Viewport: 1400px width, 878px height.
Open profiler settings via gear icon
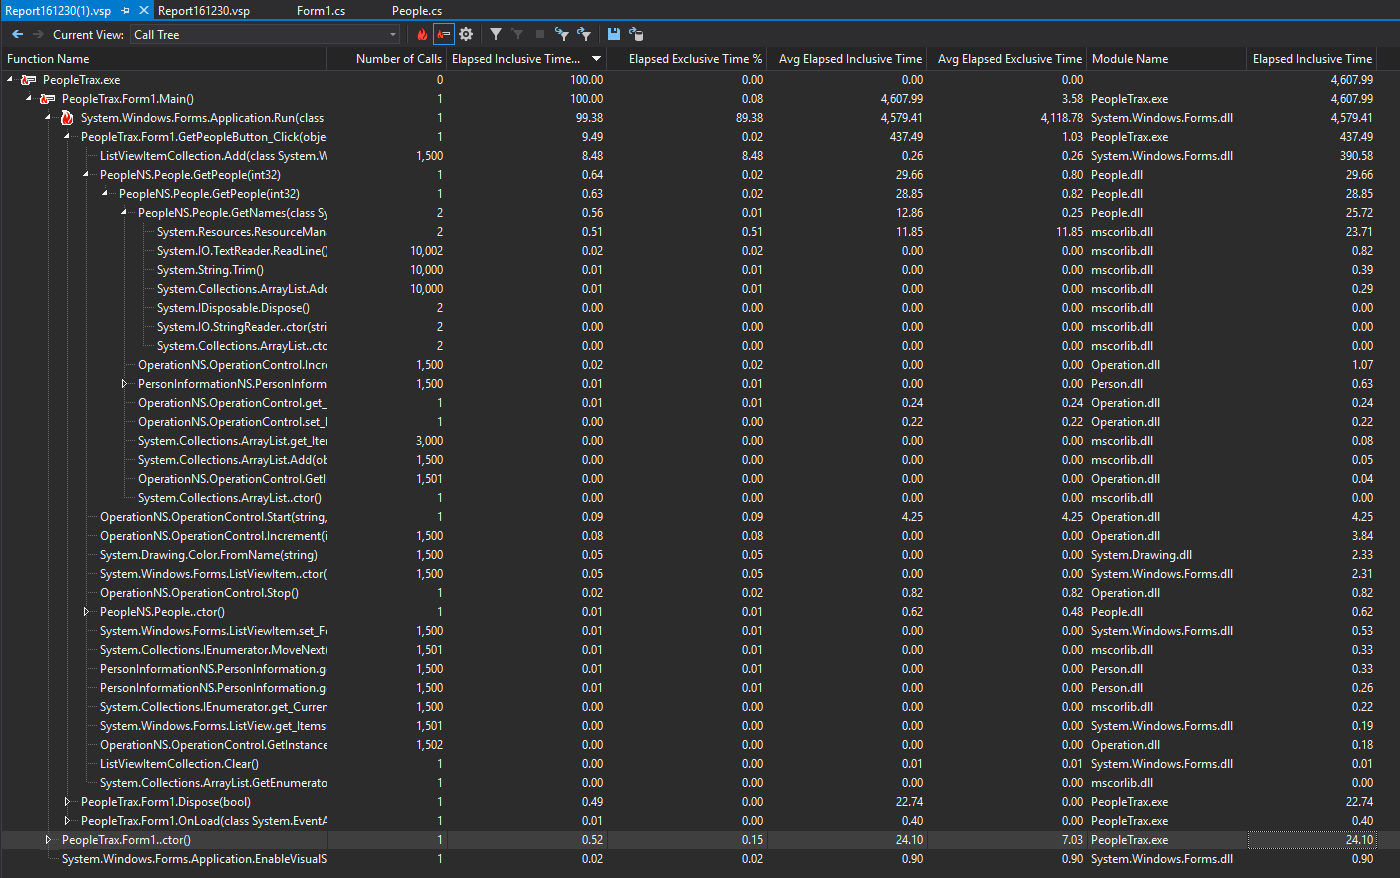pos(466,33)
